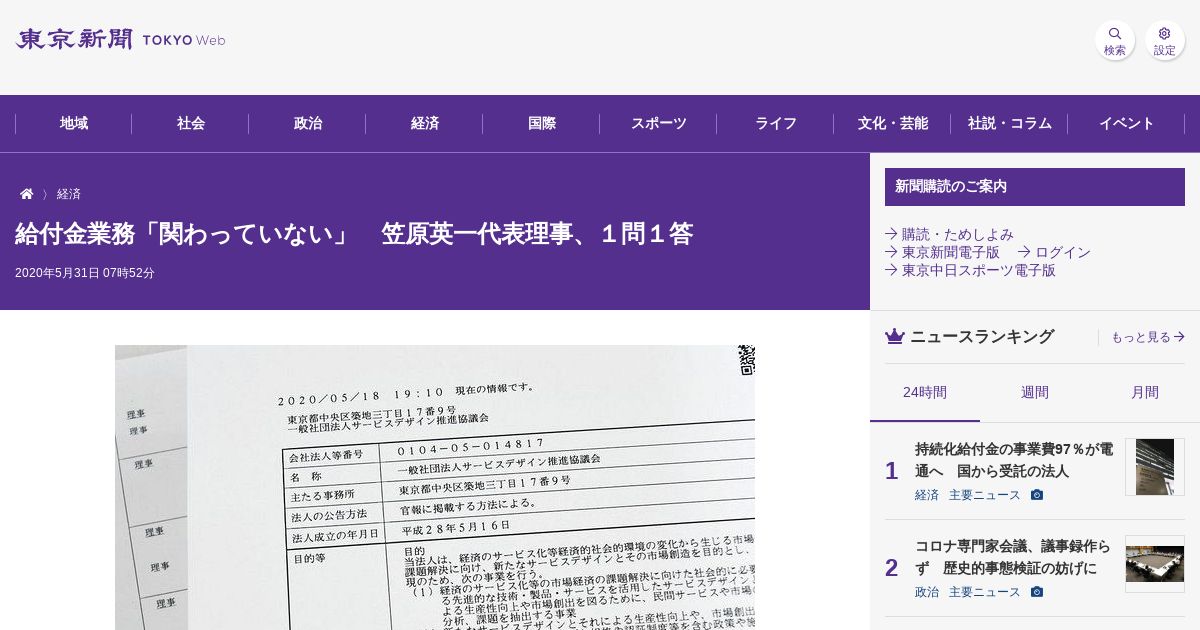
Task: Click the Tokyo Shimbun Web logo
Action: pos(120,40)
